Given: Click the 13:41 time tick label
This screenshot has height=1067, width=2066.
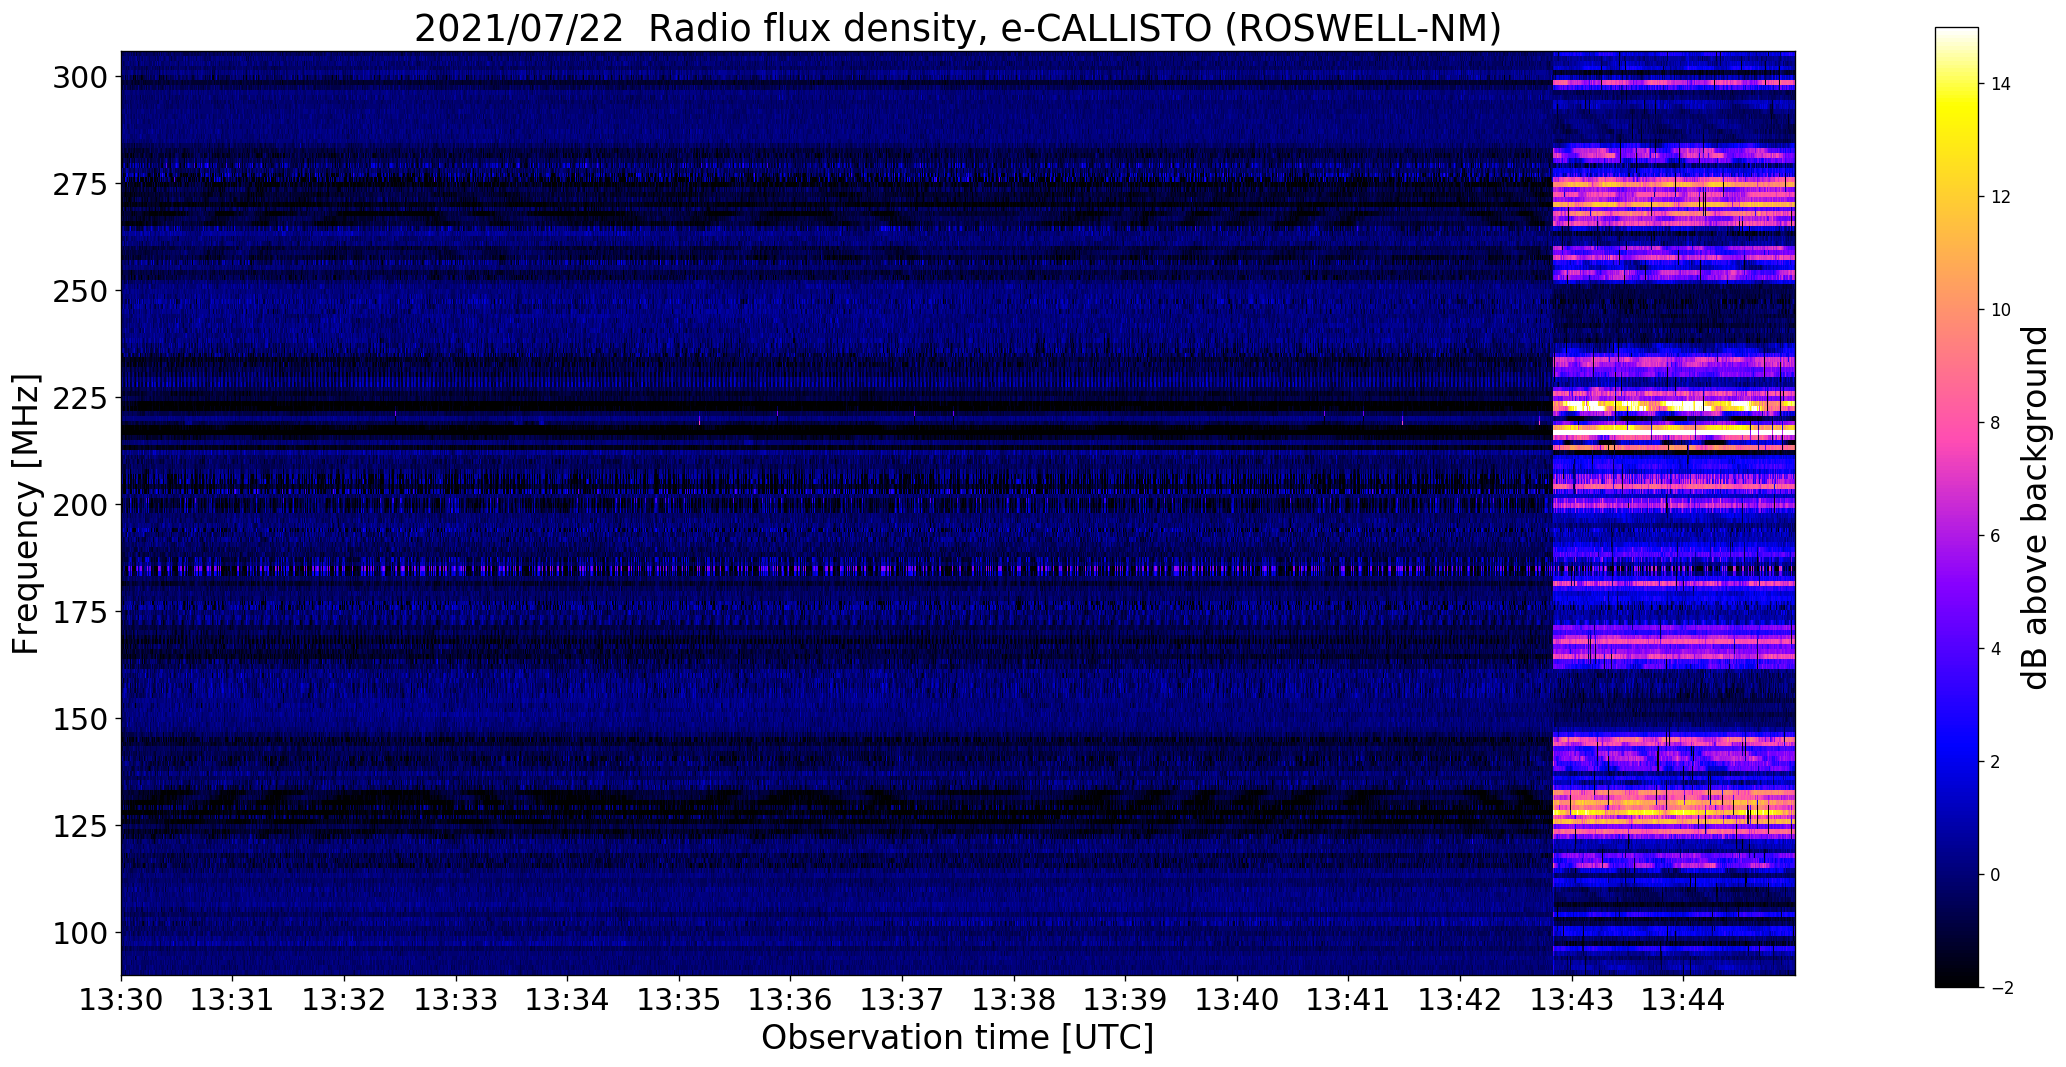Looking at the screenshot, I should click(1349, 999).
